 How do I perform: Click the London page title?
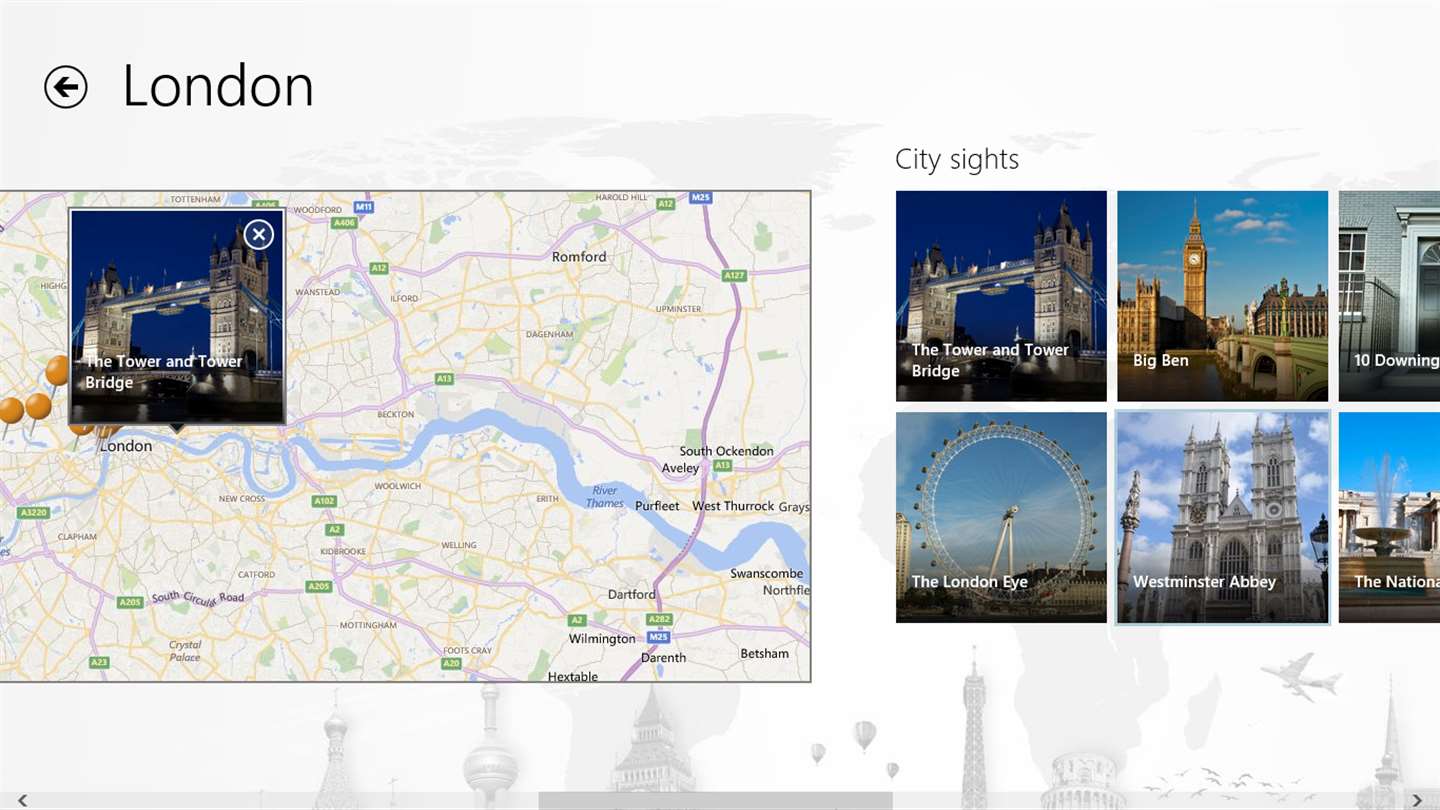click(x=218, y=86)
